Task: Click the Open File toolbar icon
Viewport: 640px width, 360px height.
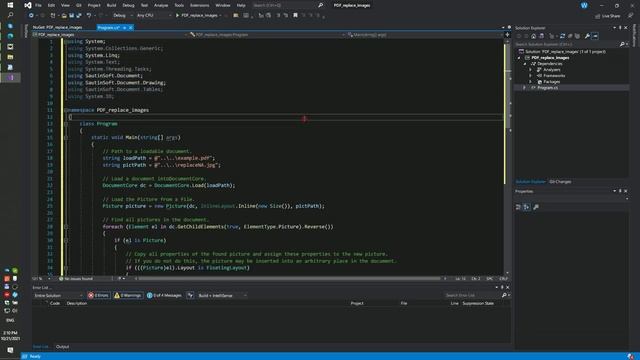Action: [x=64, y=16]
